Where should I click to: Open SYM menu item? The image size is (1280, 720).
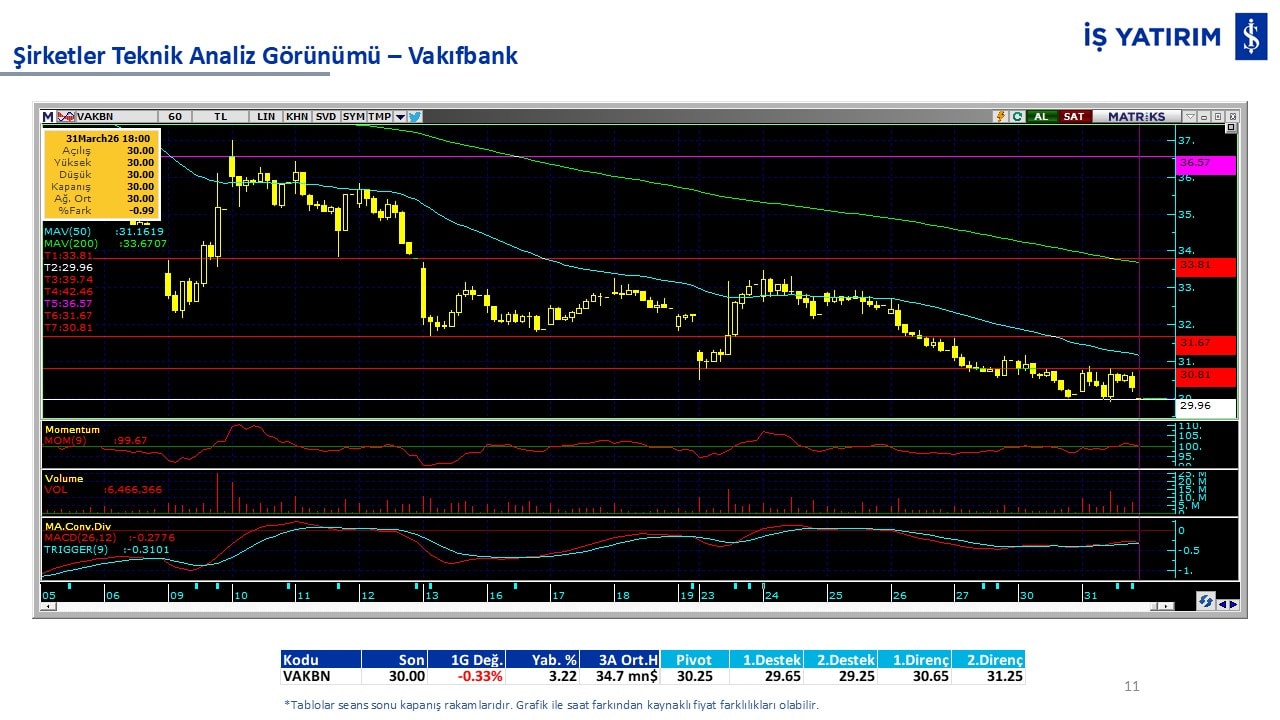point(354,116)
